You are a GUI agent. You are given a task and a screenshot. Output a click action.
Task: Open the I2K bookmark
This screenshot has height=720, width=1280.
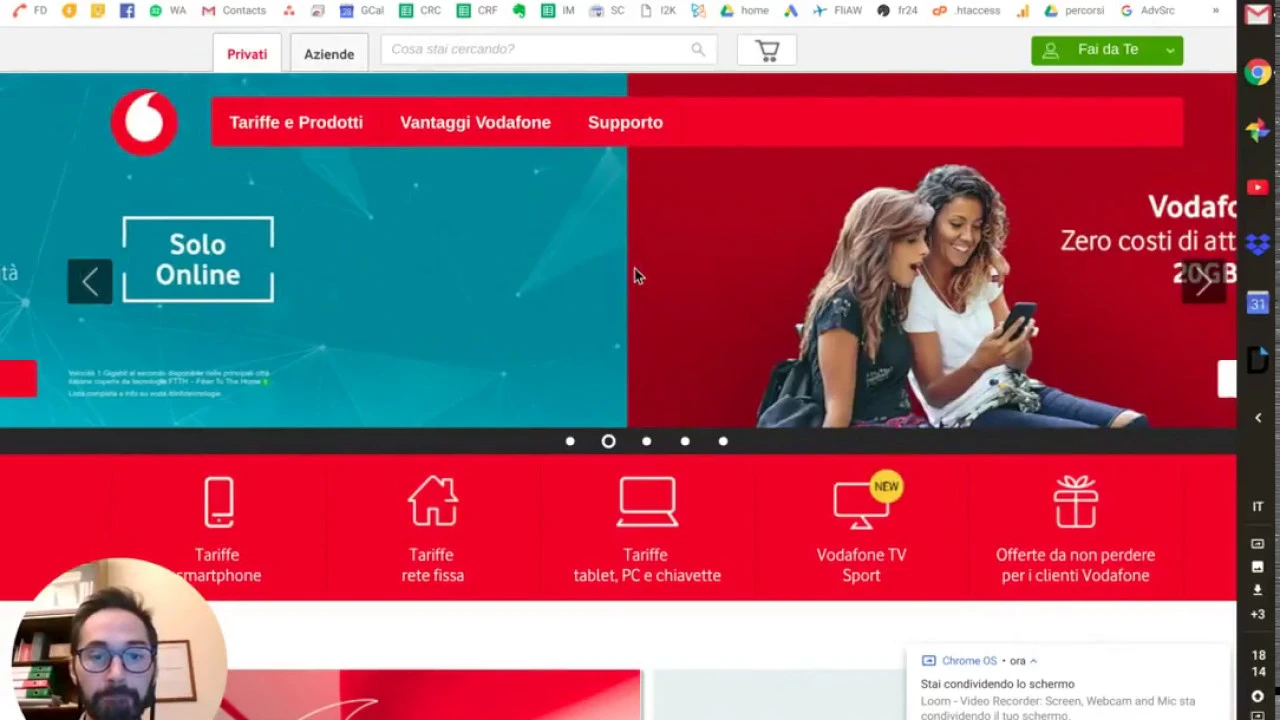pos(658,10)
